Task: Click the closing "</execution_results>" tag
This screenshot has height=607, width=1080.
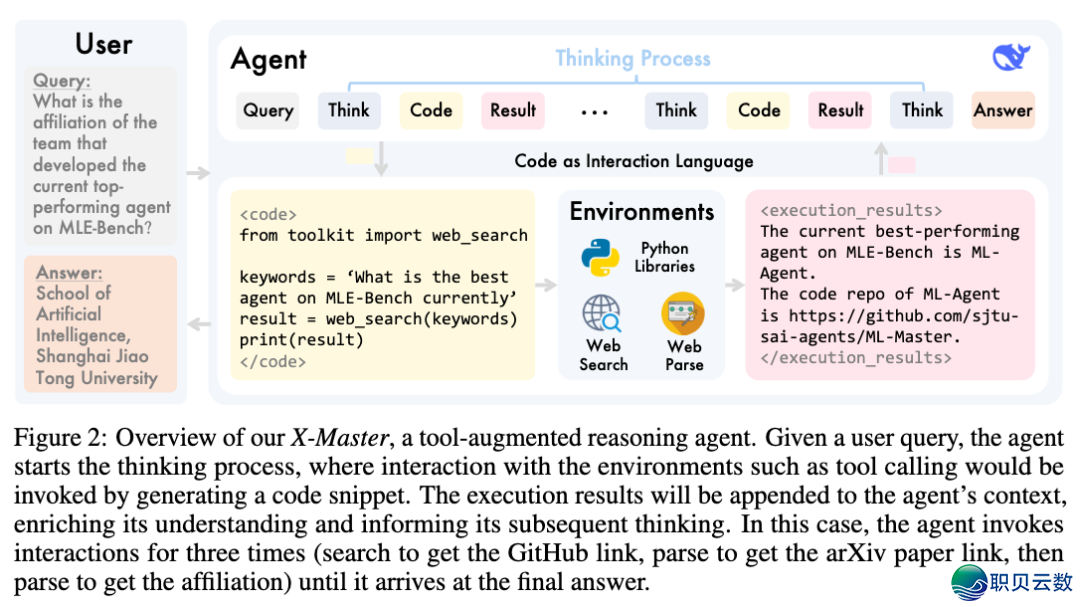Action: (x=856, y=358)
